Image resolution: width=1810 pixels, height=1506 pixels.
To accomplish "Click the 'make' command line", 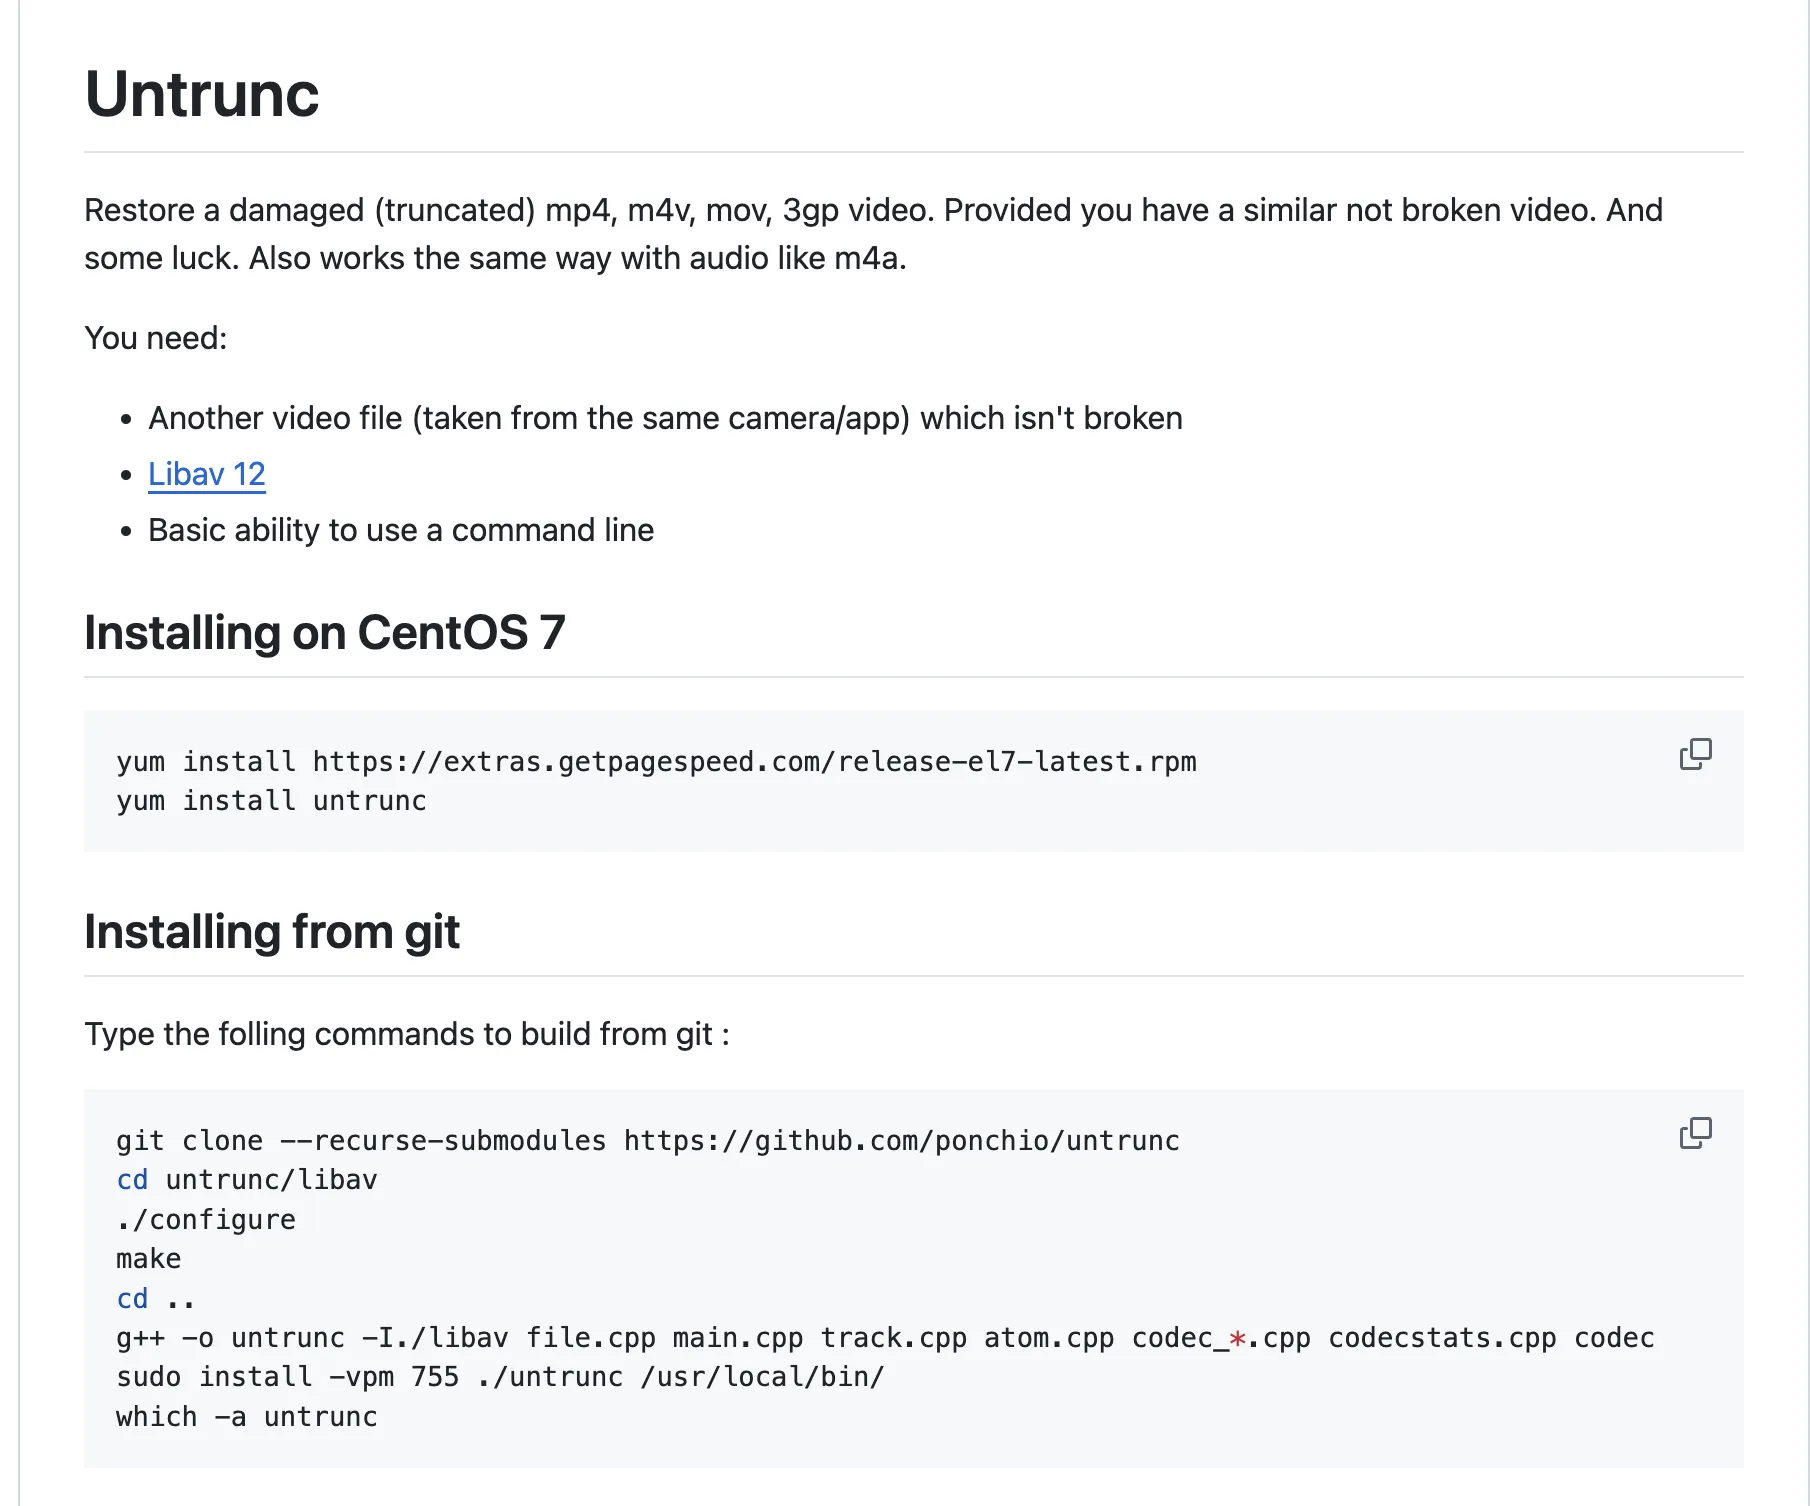I will click(149, 1259).
